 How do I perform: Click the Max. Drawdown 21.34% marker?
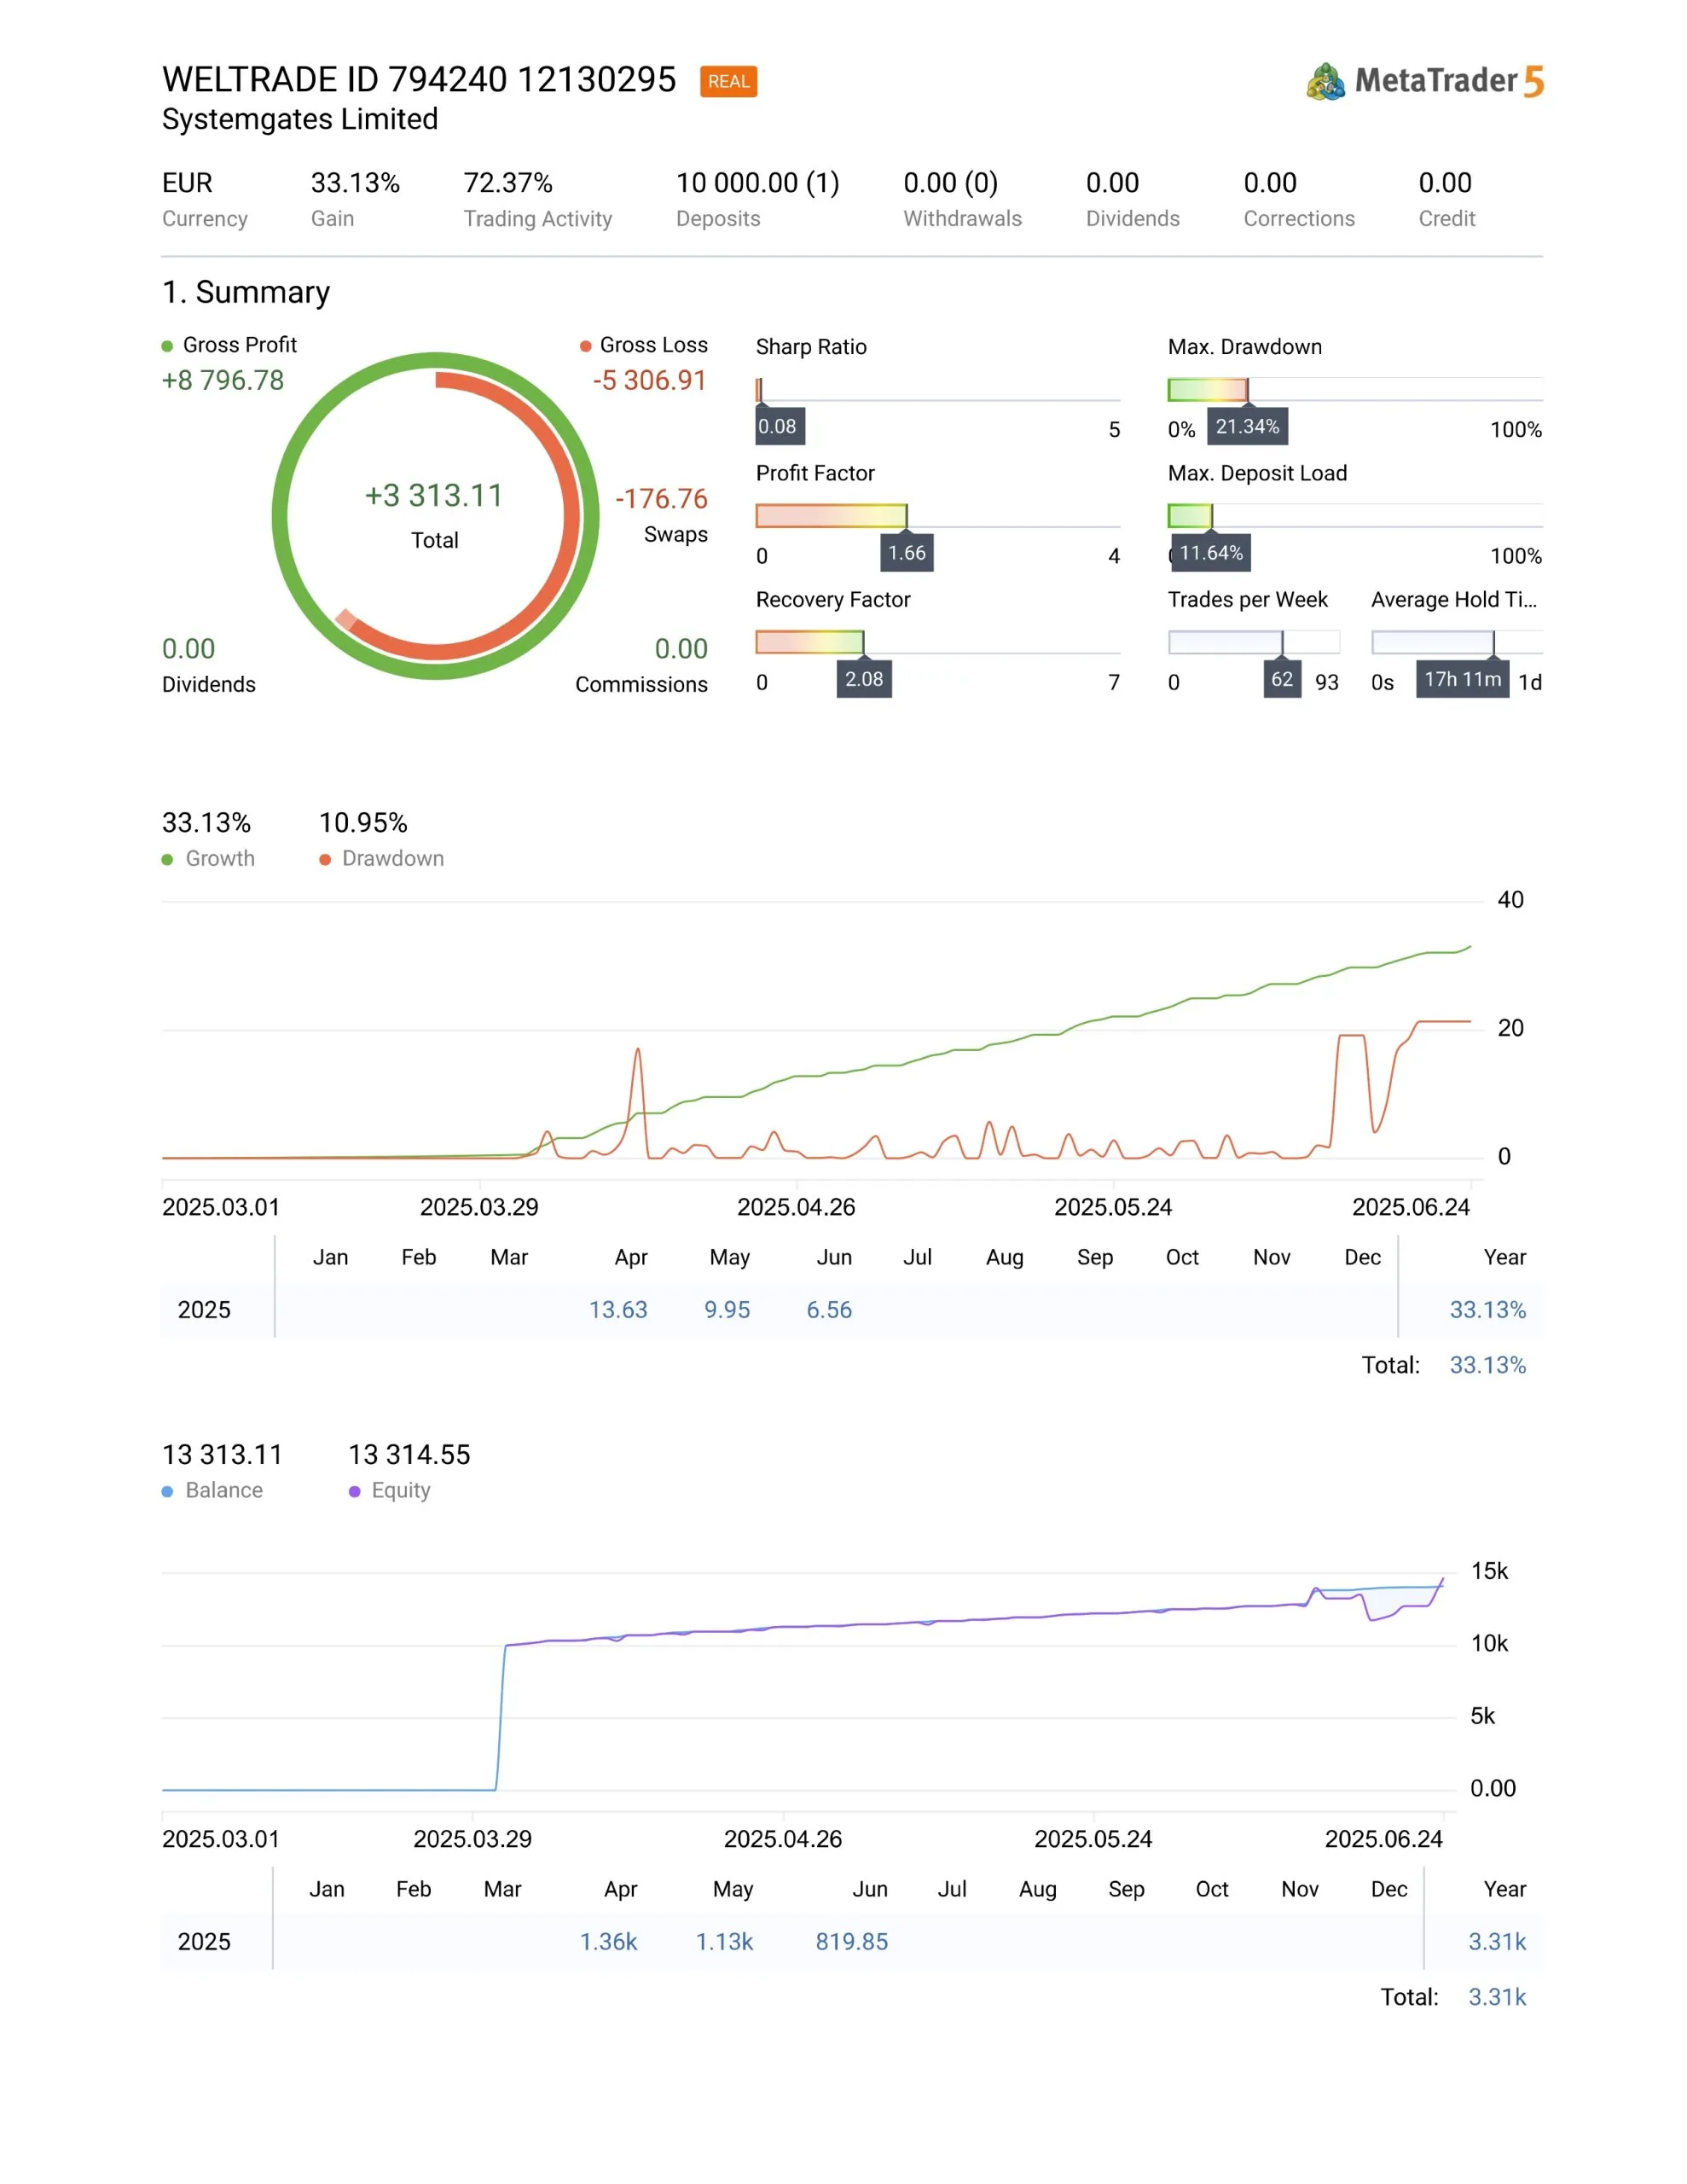point(1246,426)
